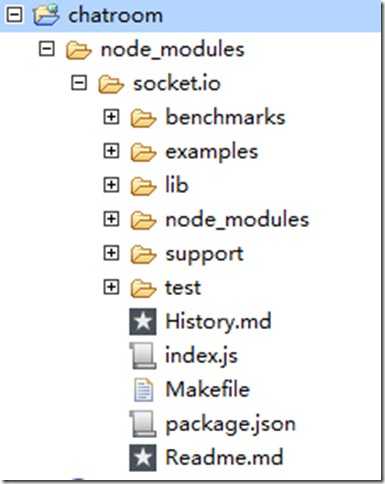Click the star icon beside History.md

coord(143,322)
